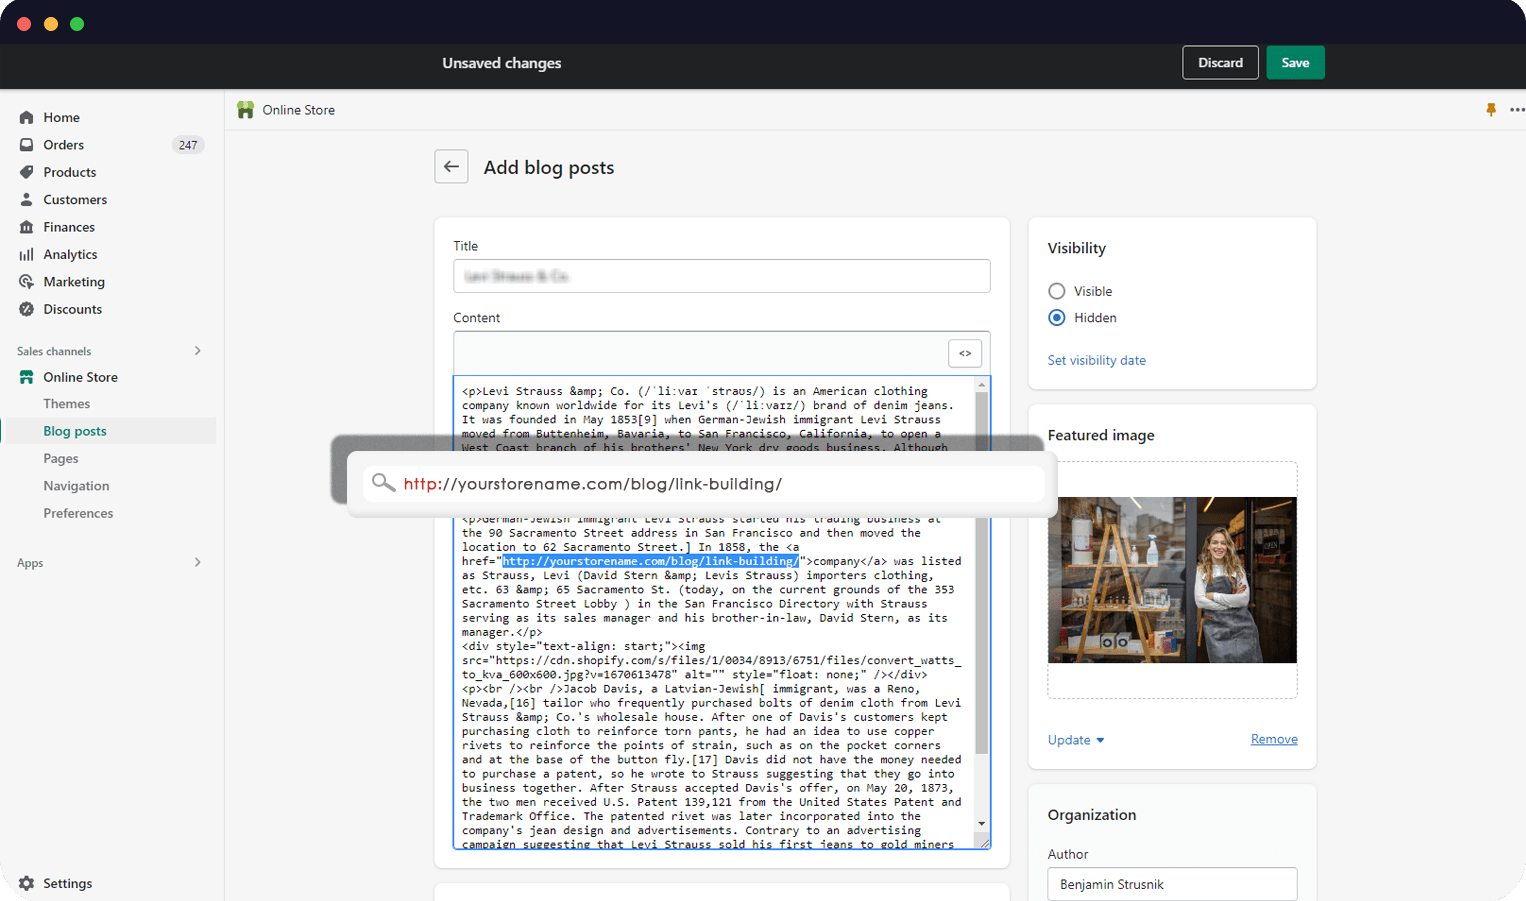Go to Discounts in the sidebar
The width and height of the screenshot is (1526, 901).
point(73,309)
